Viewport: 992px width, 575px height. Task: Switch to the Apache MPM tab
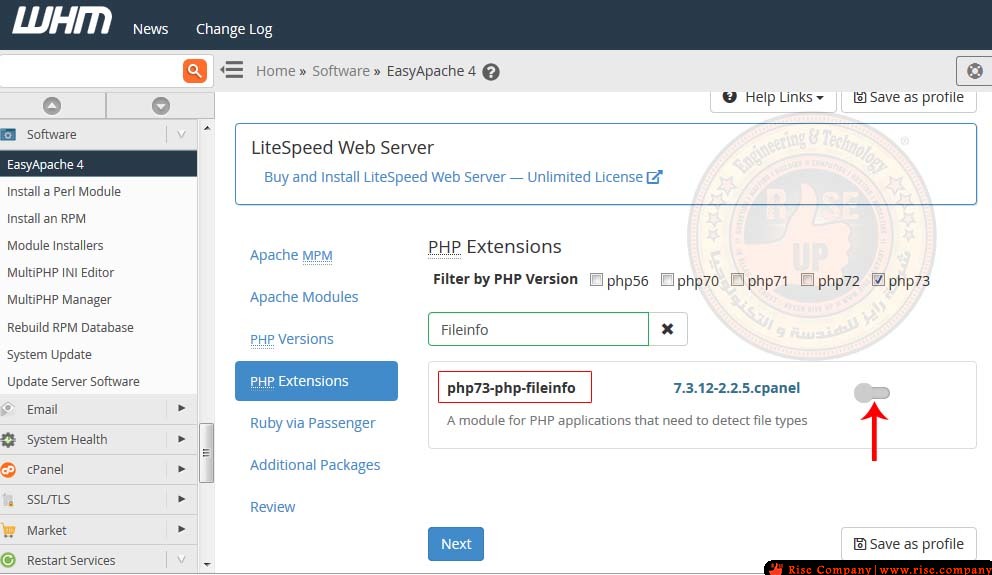(291, 255)
